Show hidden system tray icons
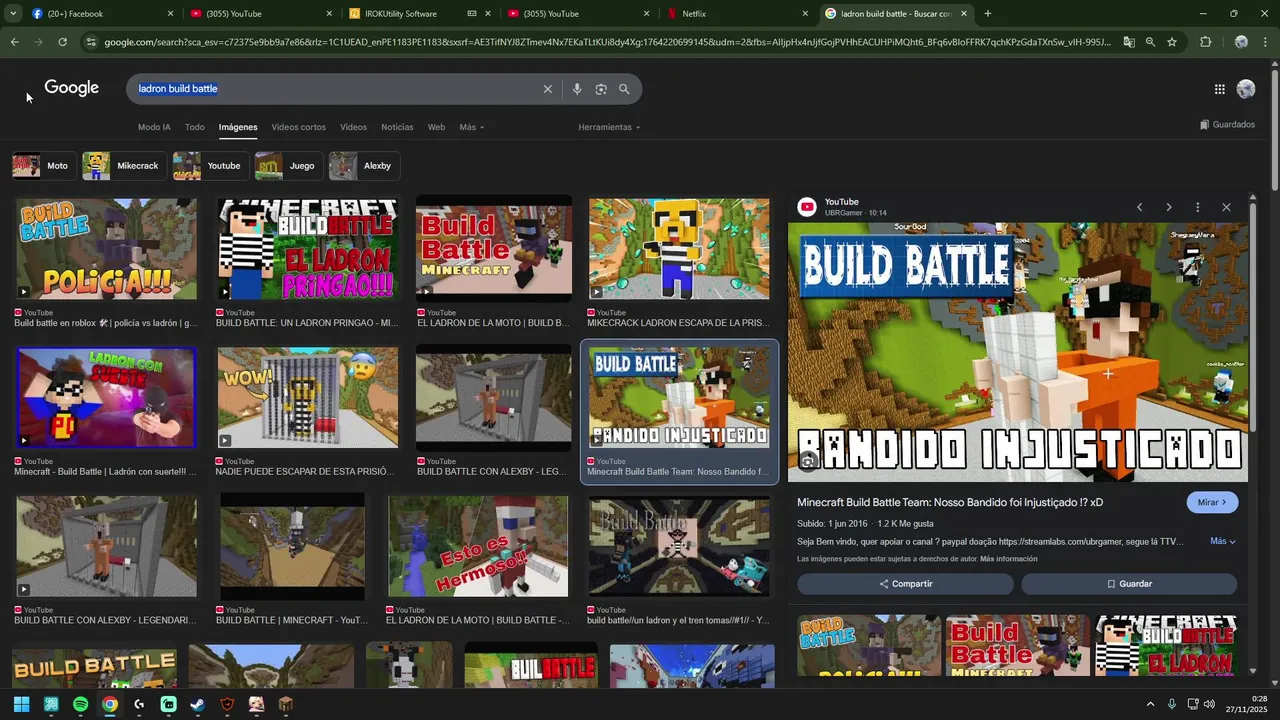 click(1150, 704)
